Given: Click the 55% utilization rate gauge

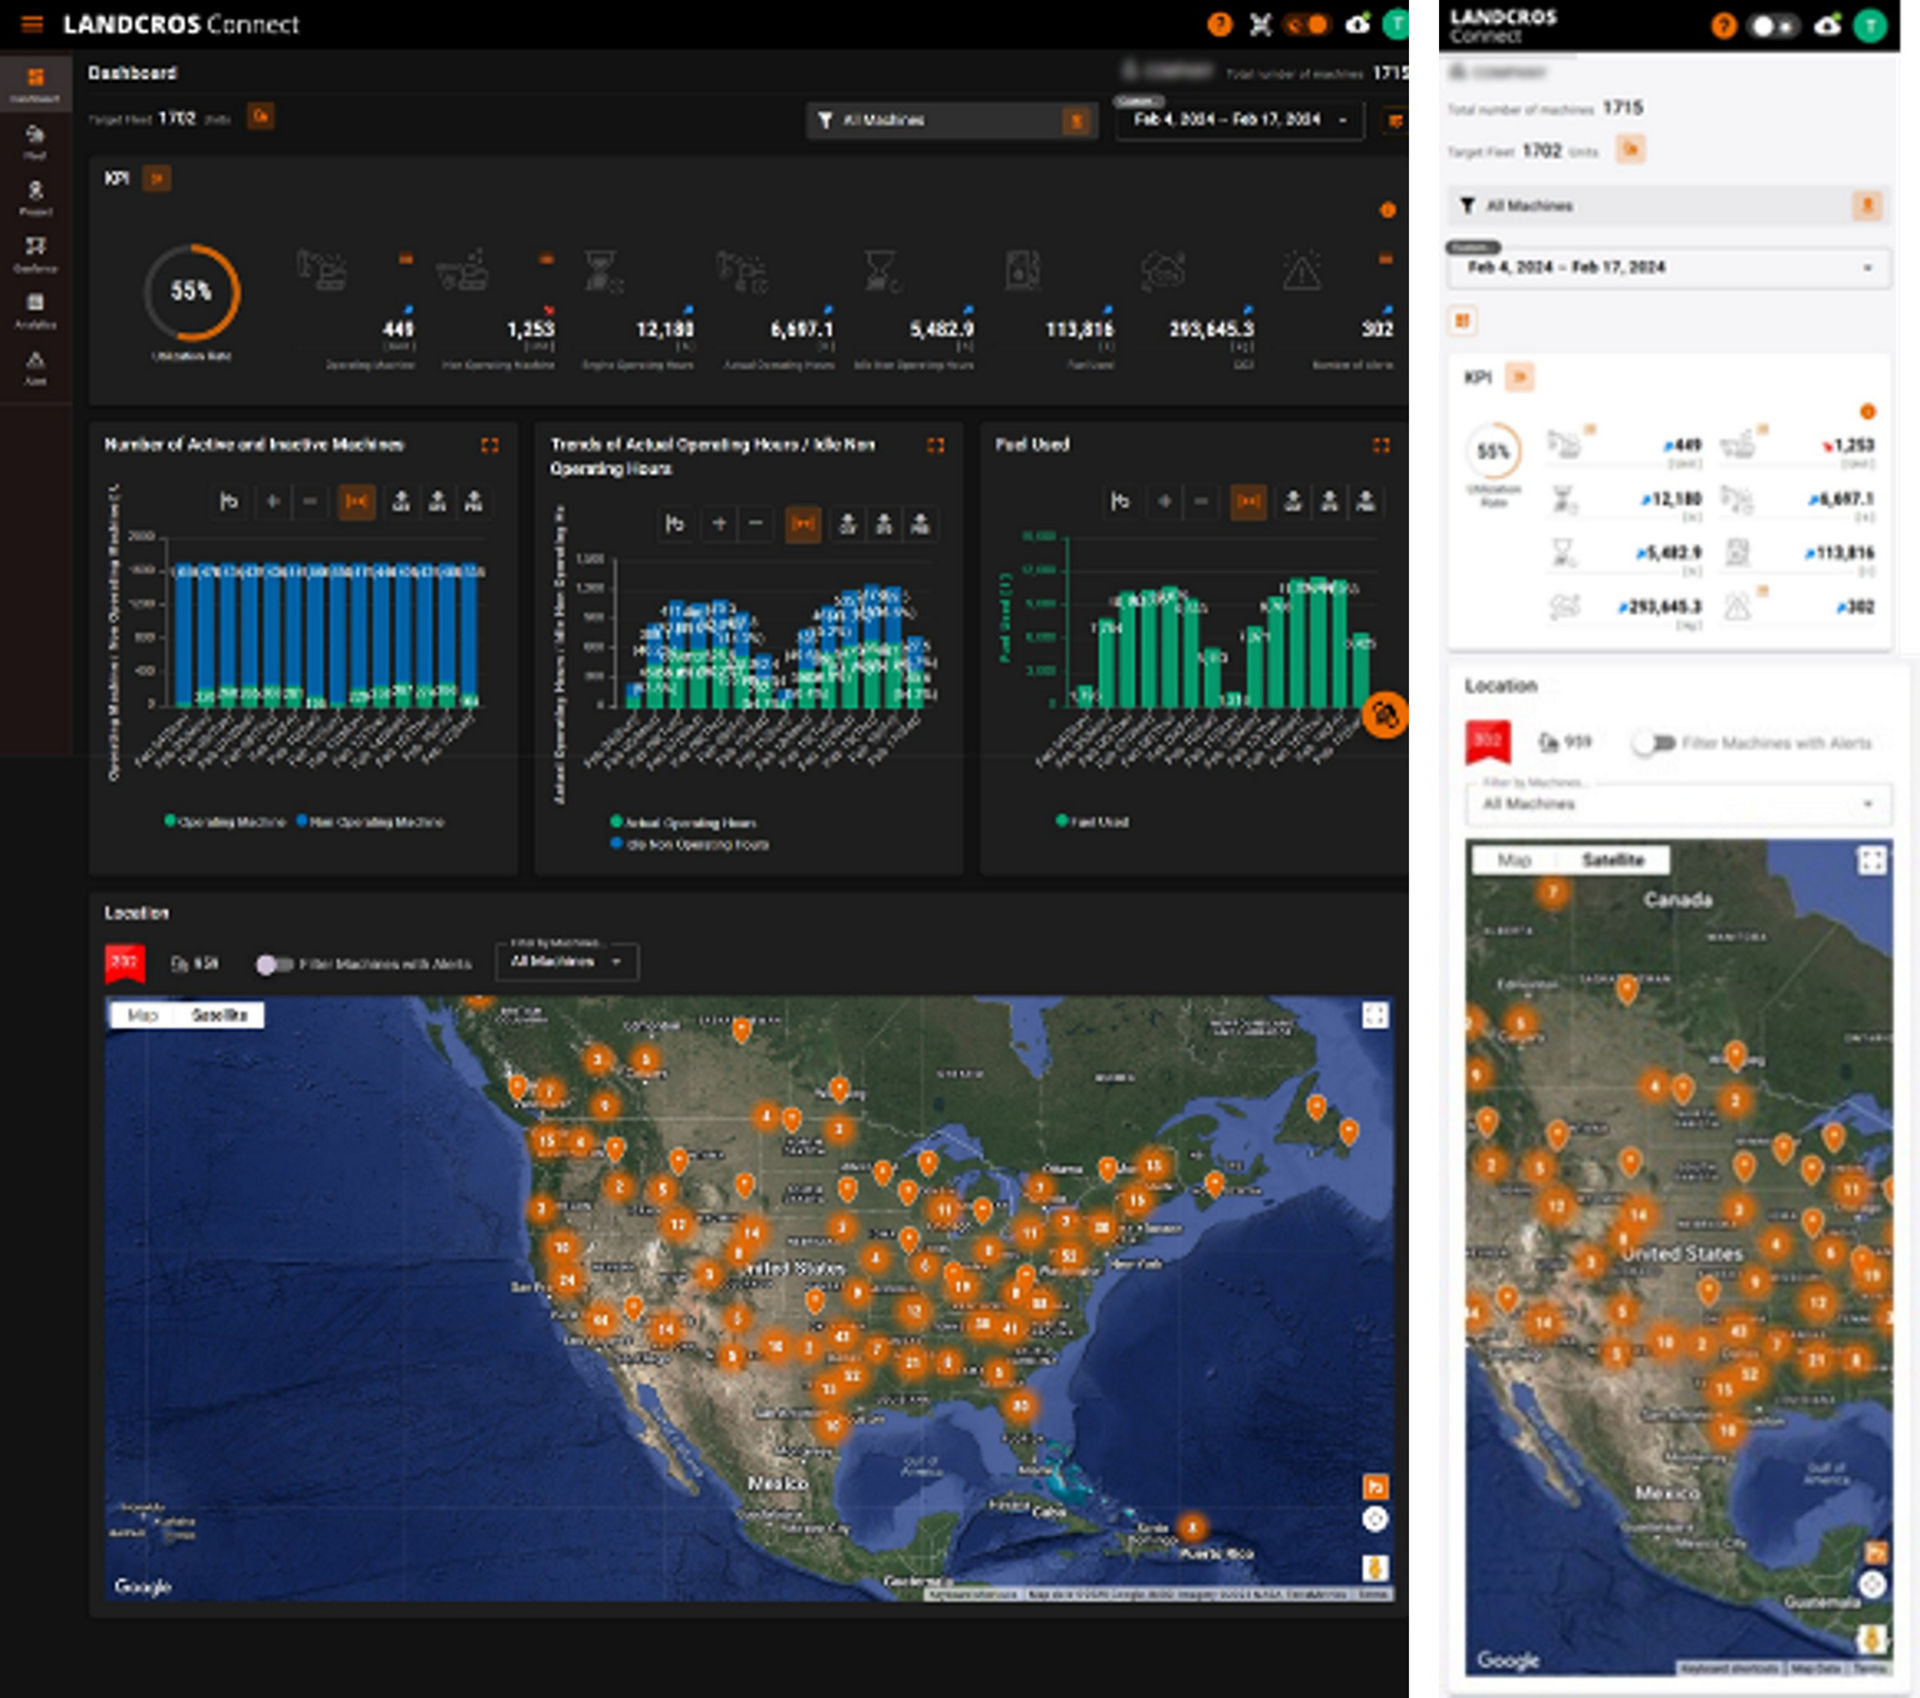Looking at the screenshot, I should click(x=191, y=292).
